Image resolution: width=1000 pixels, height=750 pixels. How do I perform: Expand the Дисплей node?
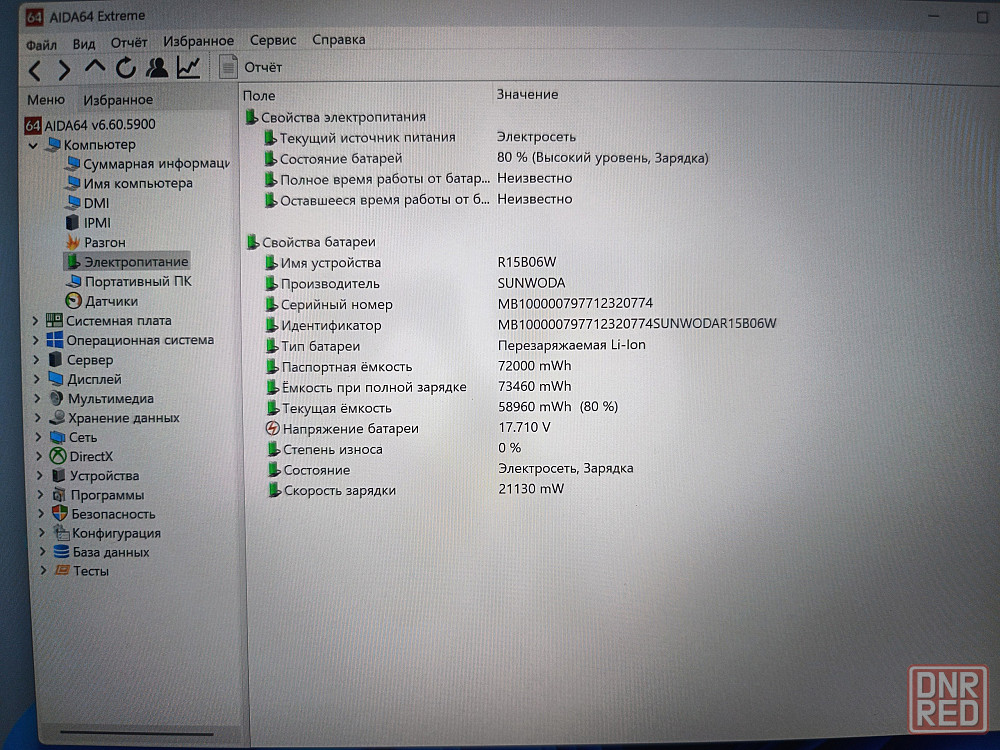point(37,379)
